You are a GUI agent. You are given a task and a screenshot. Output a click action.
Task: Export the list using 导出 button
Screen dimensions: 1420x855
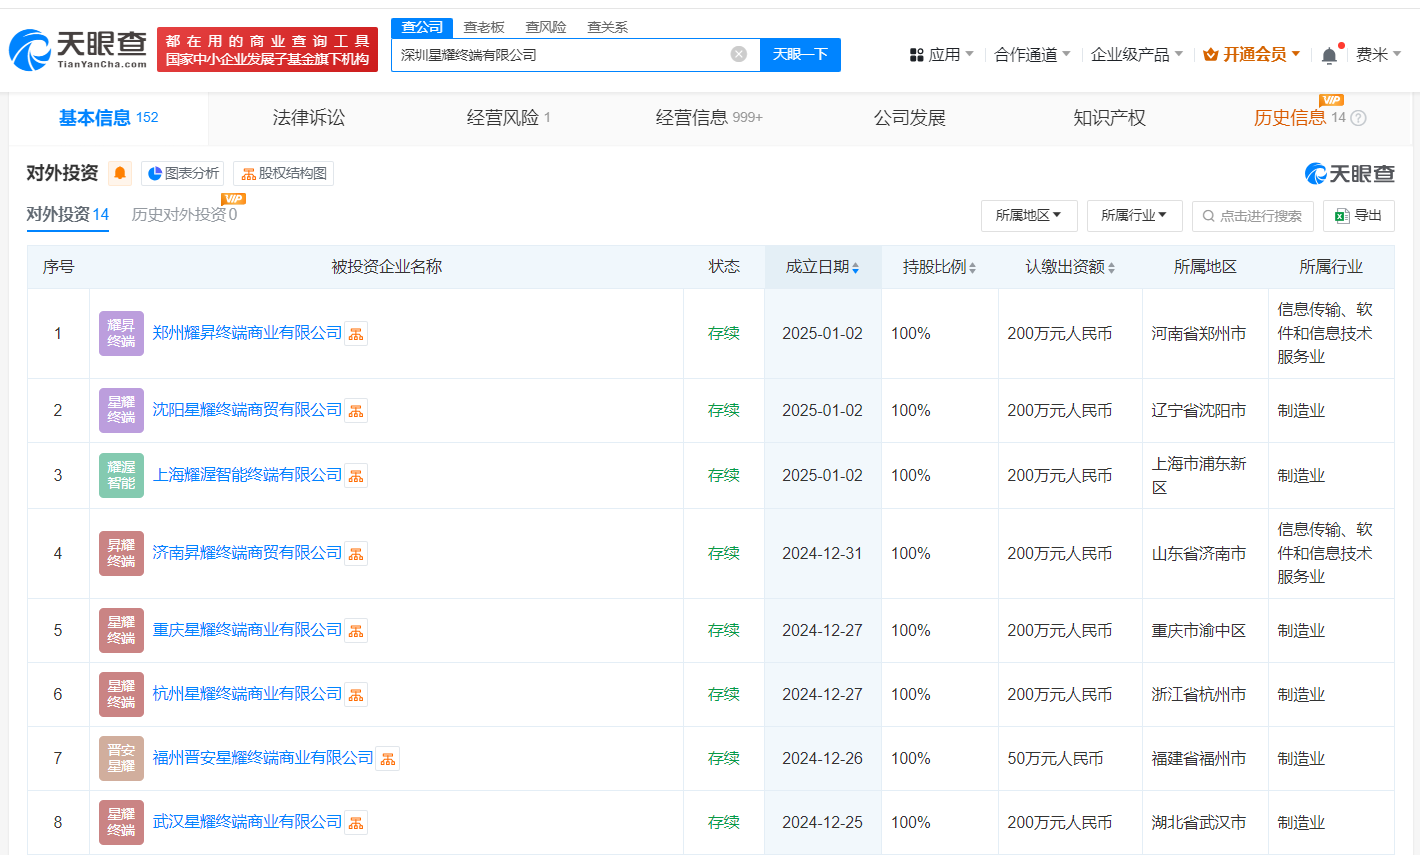pyautogui.click(x=1358, y=216)
